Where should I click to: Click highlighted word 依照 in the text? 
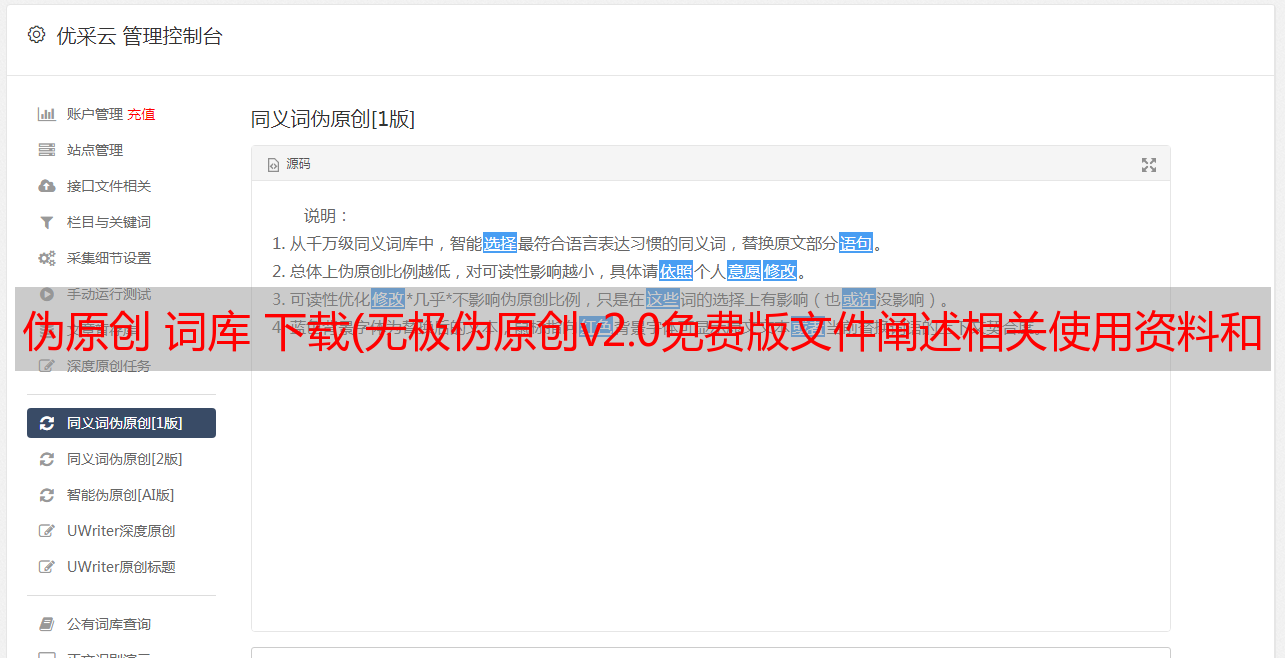pos(676,271)
